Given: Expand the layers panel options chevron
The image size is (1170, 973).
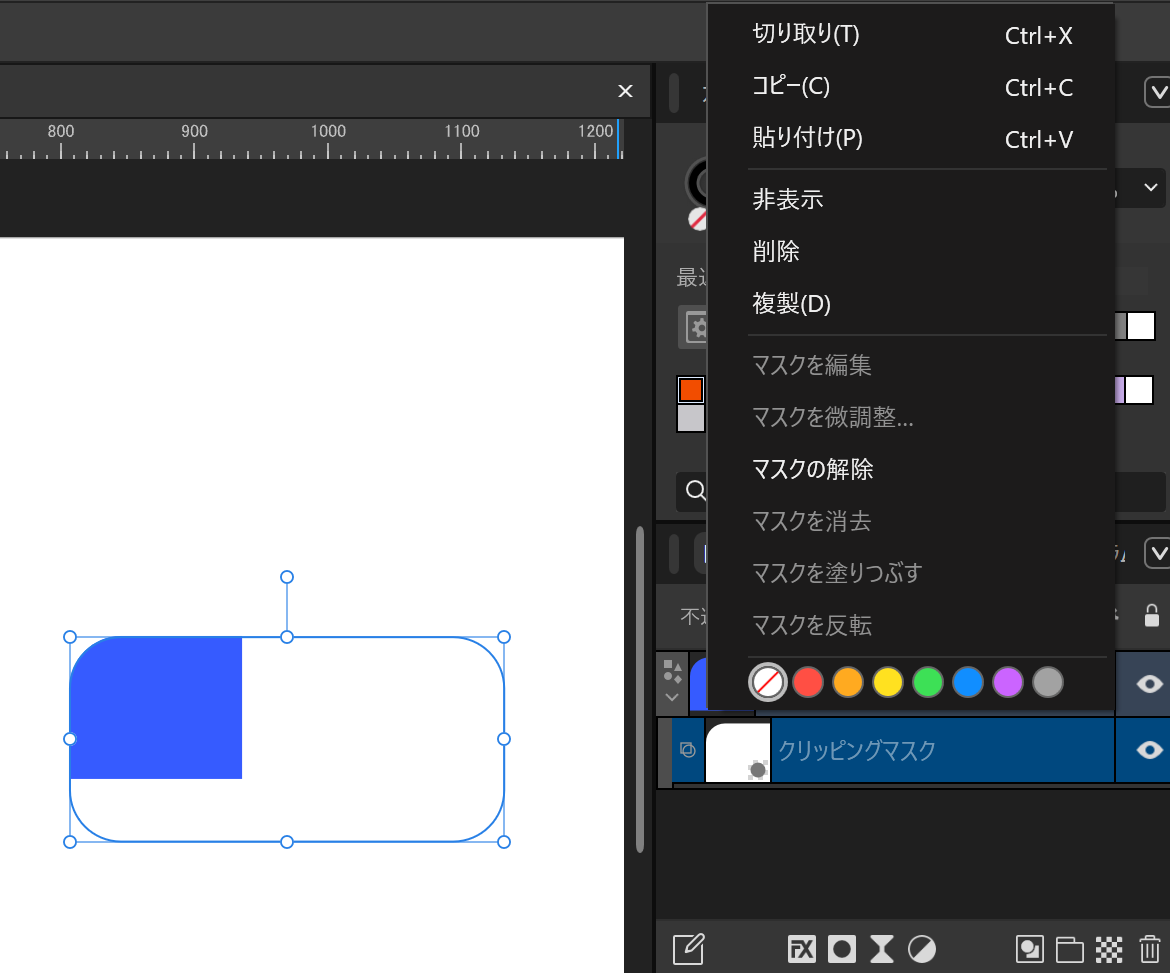Looking at the screenshot, I should tap(1158, 554).
